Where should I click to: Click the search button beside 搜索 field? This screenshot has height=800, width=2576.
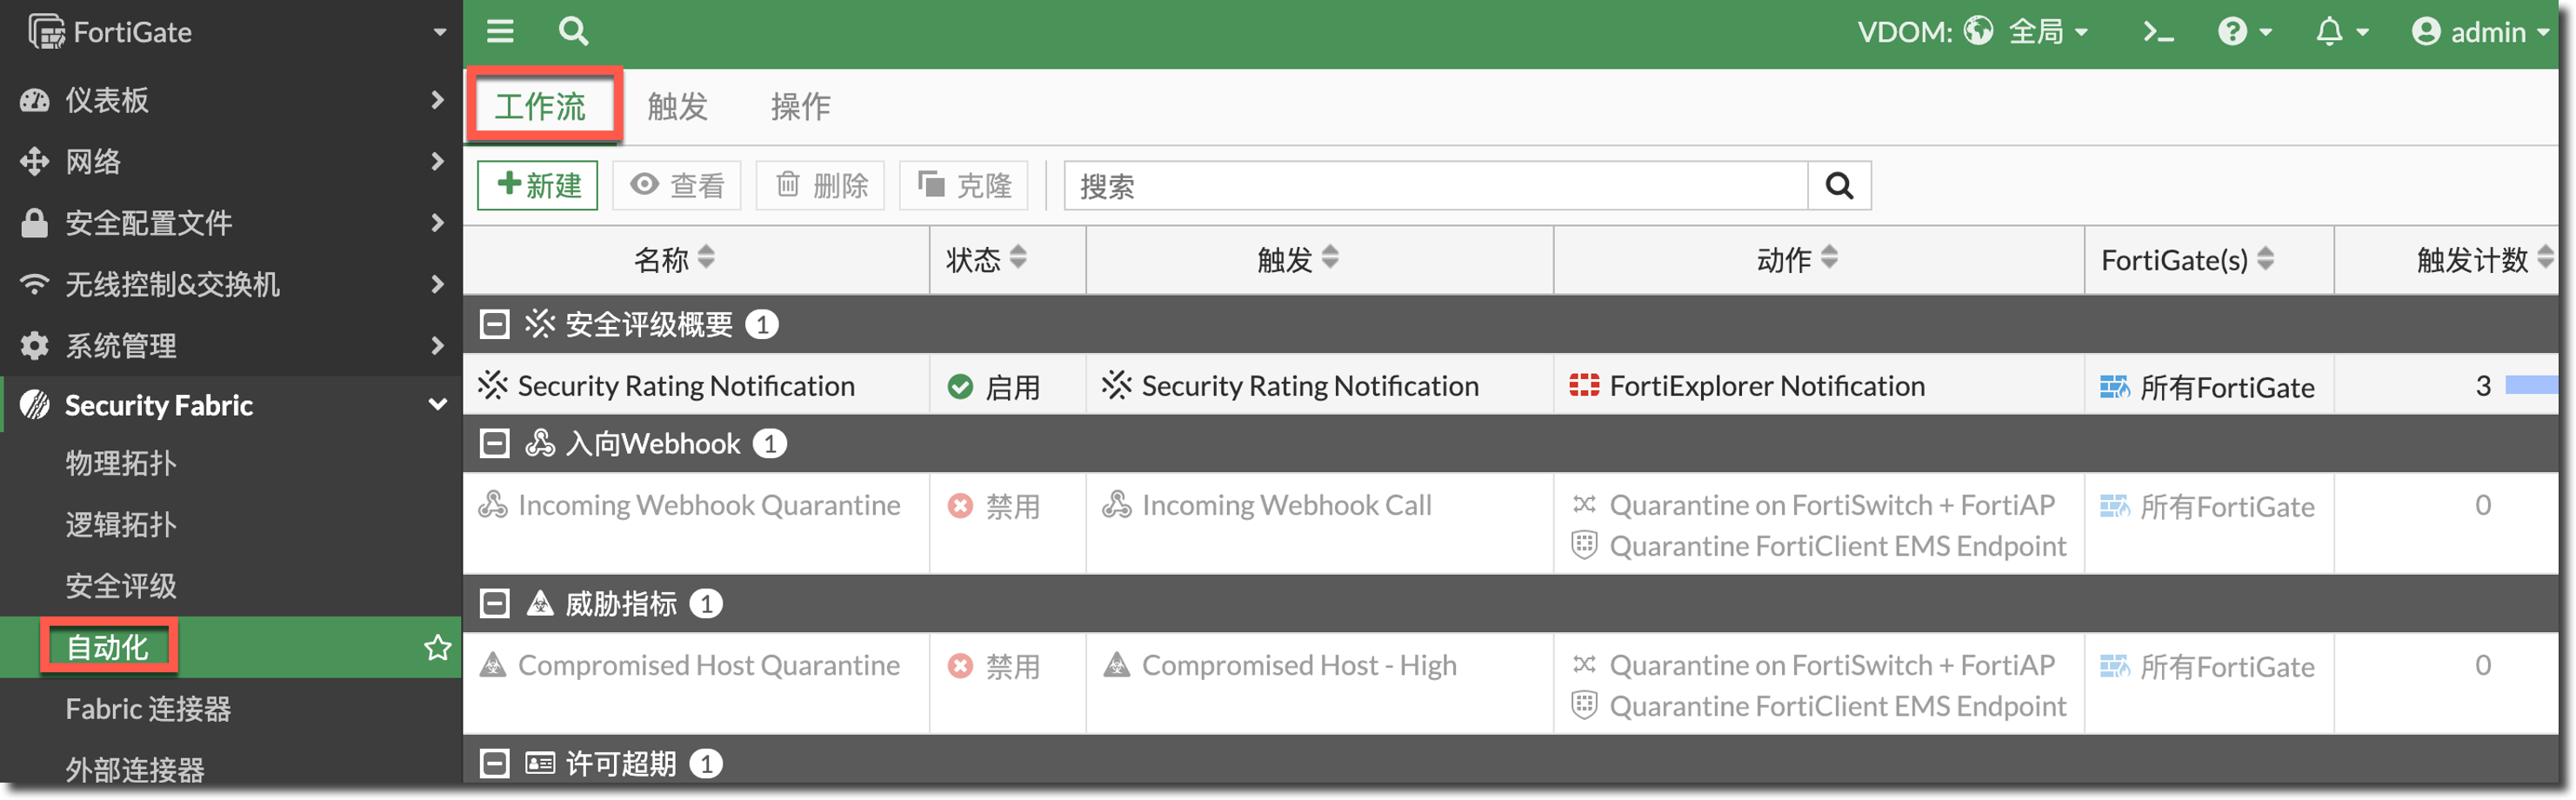click(1838, 186)
